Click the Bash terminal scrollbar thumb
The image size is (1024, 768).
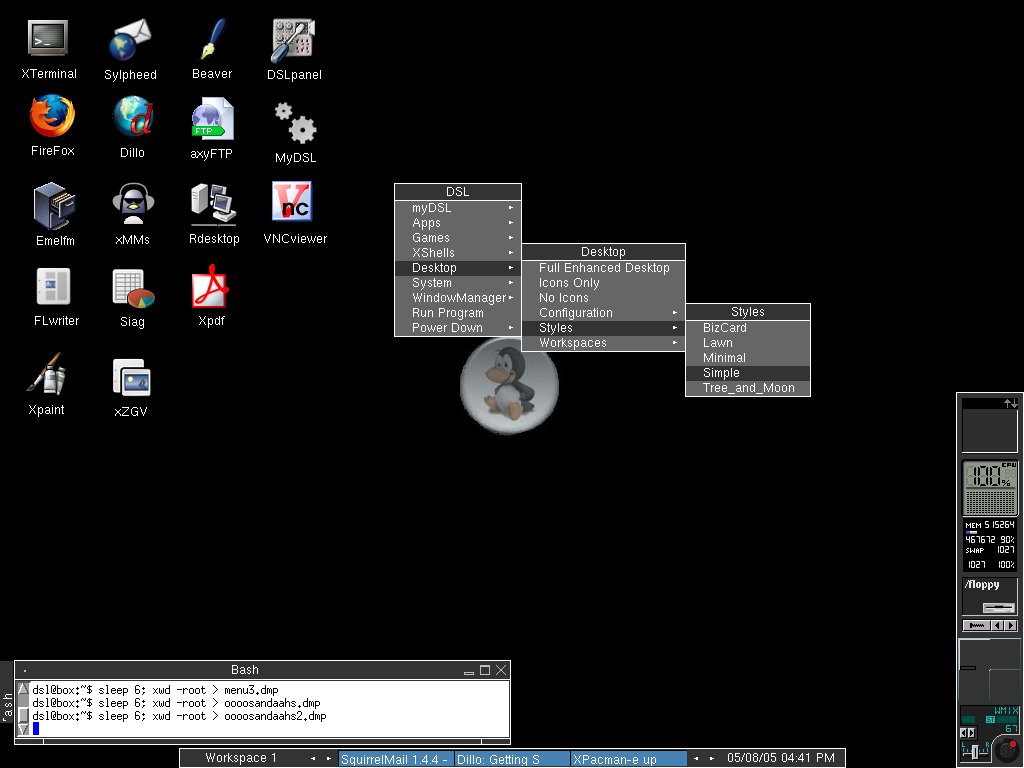coord(23,715)
